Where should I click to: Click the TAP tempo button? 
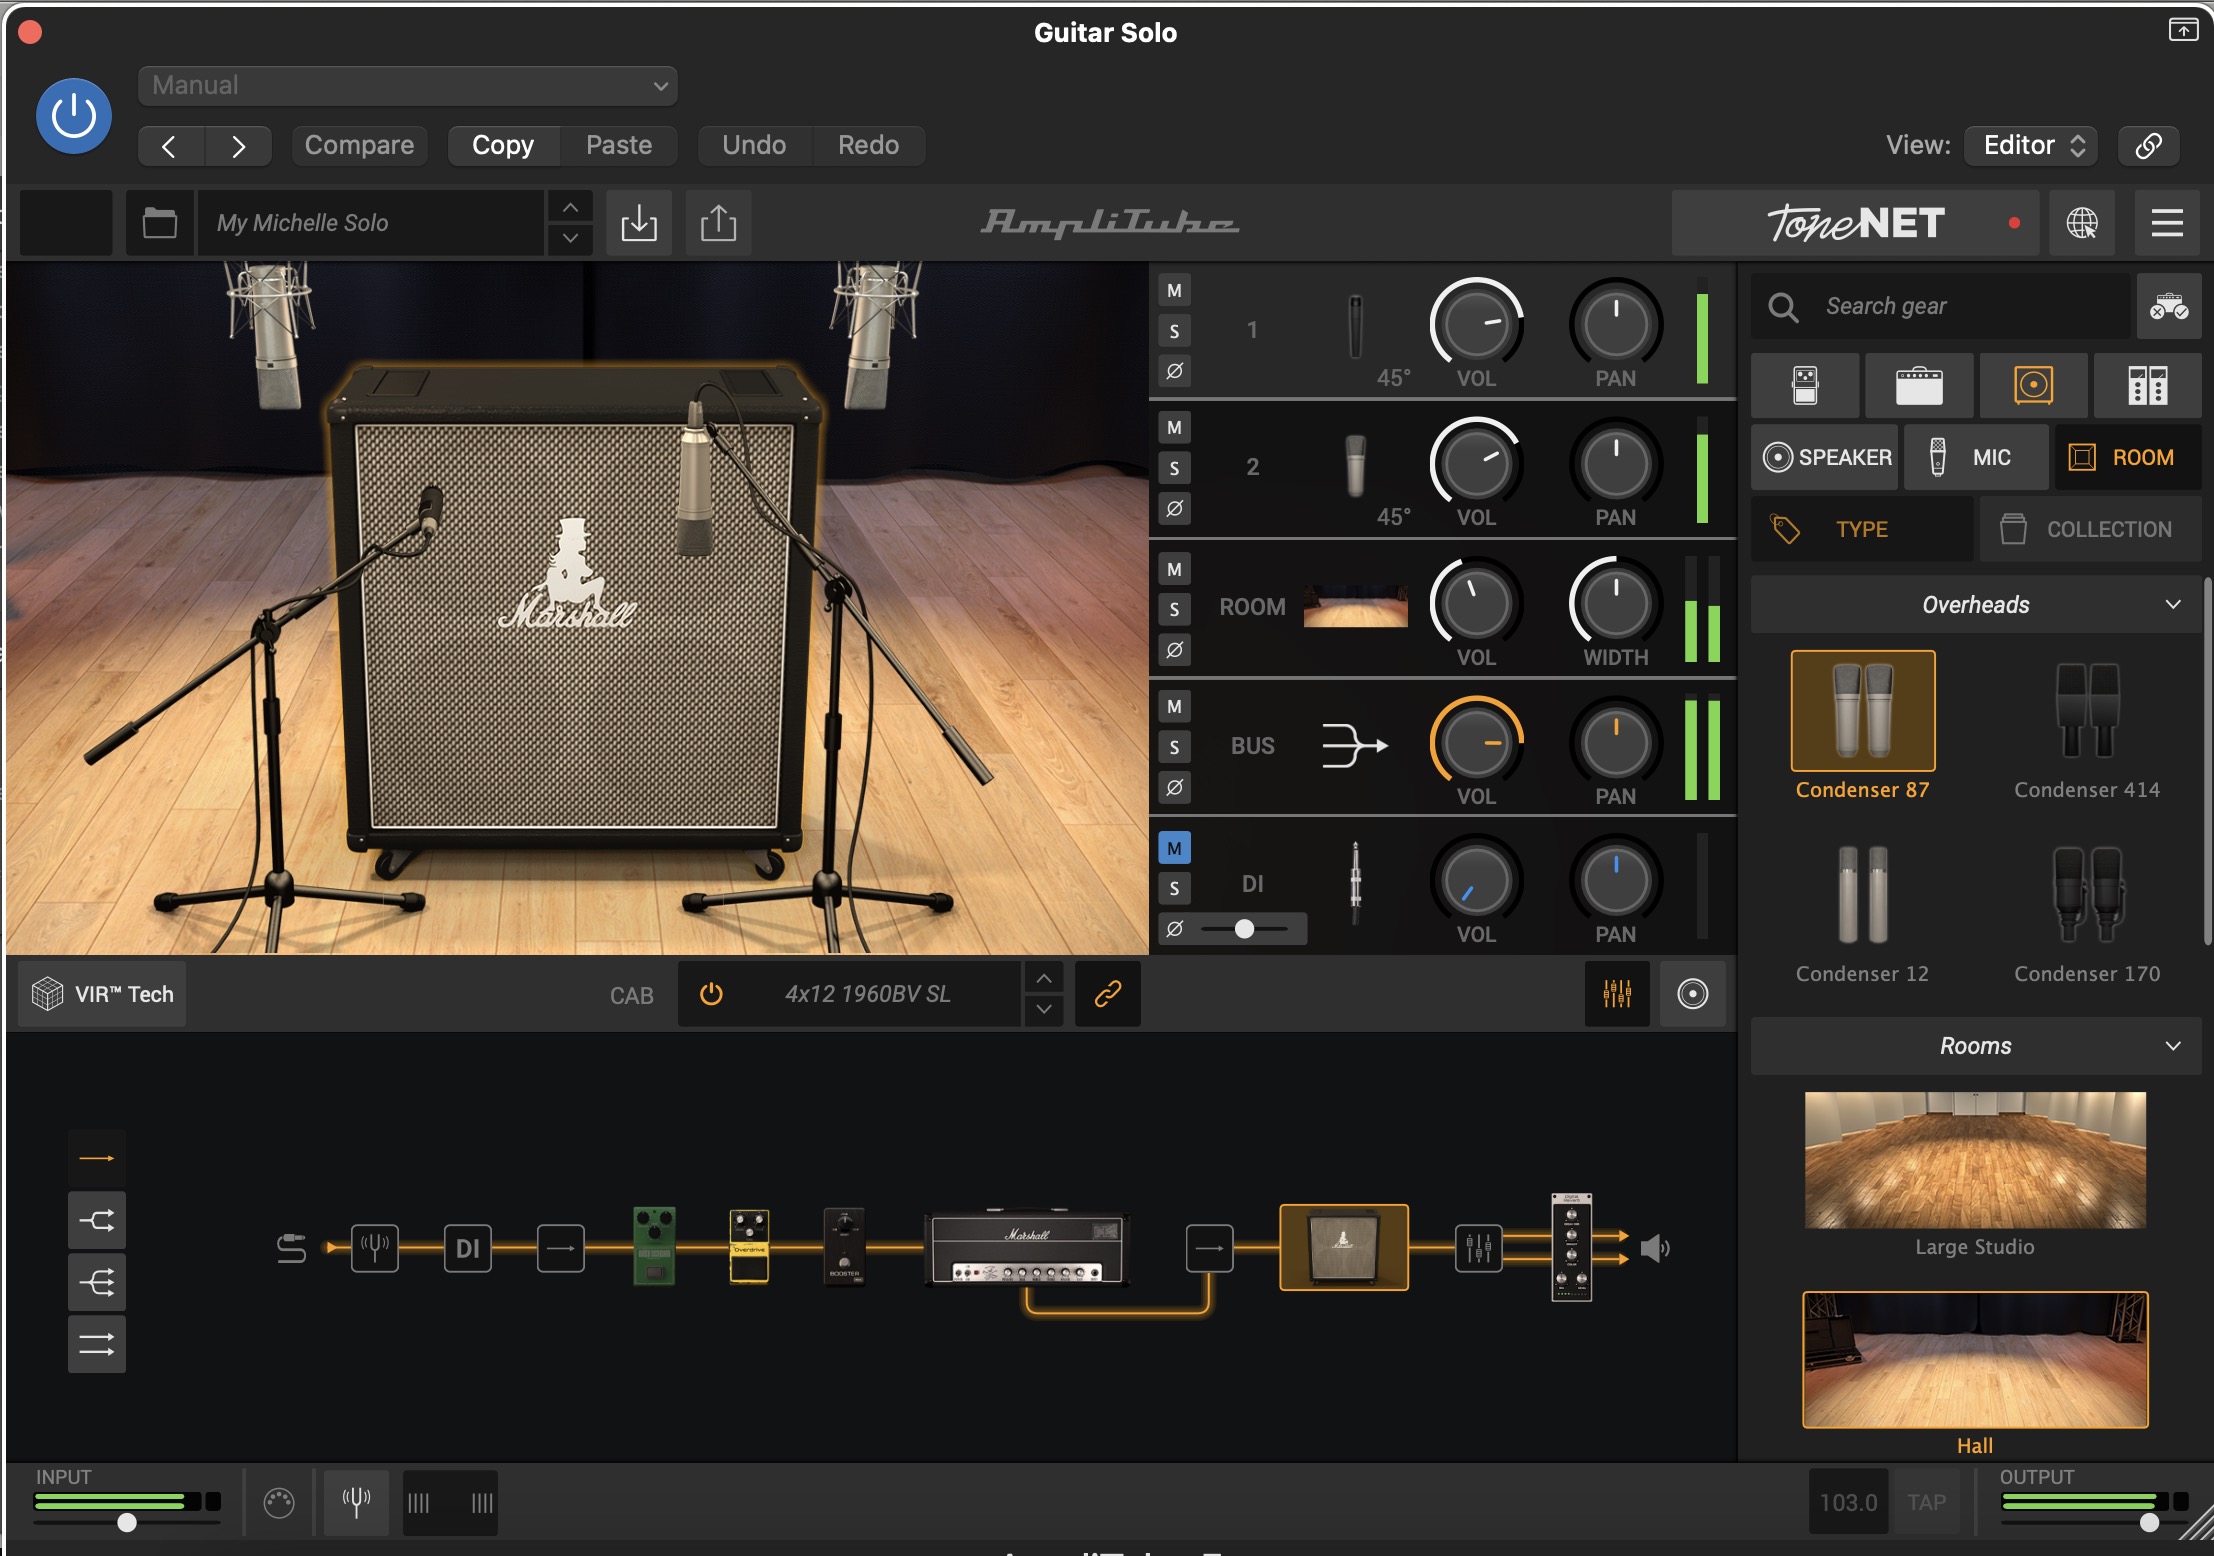tap(1926, 1502)
